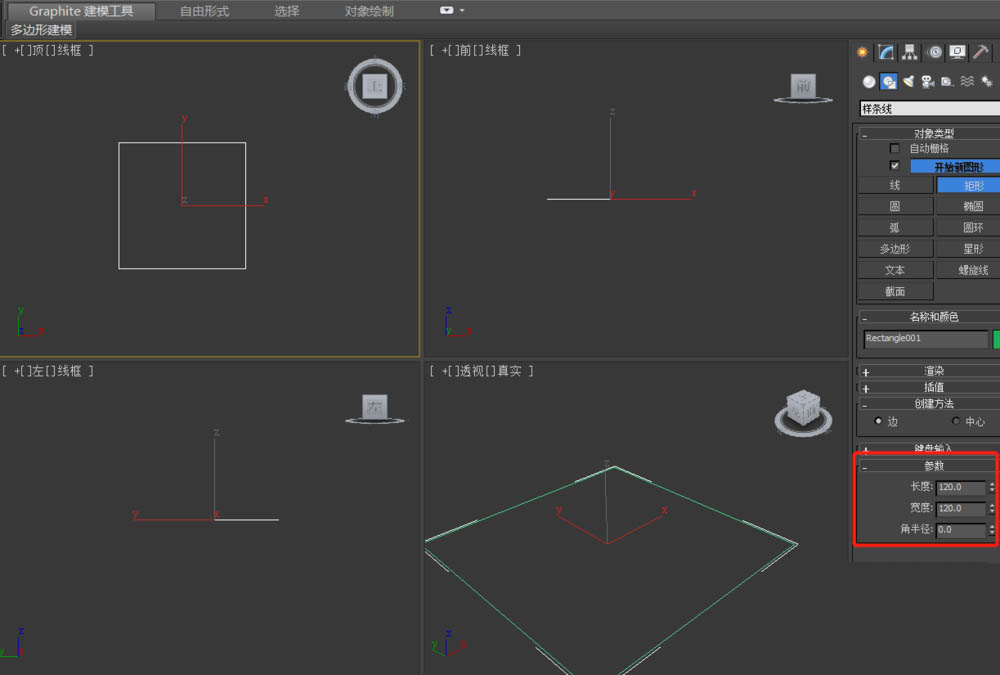1000x675 pixels.
Task: Open the Hierarchy command panel tab
Action: click(x=910, y=53)
